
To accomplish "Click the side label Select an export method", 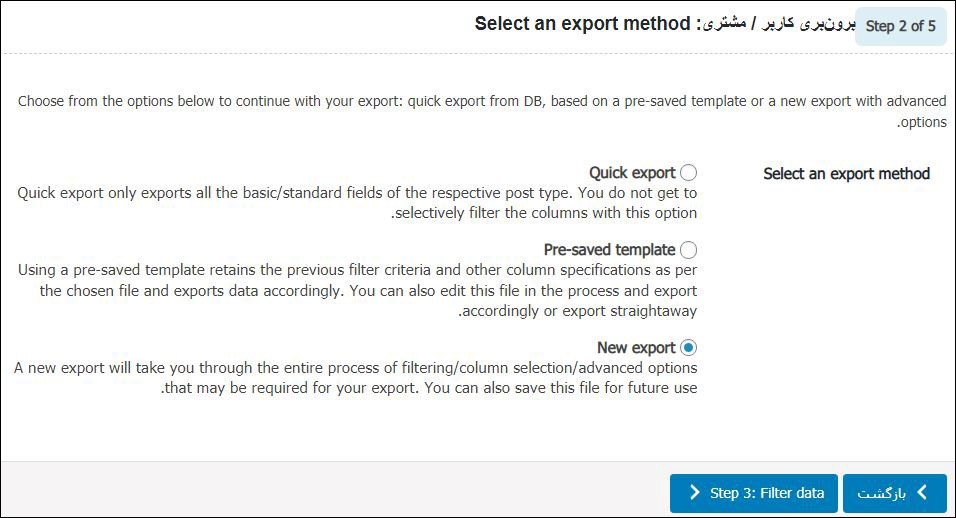I will click(x=846, y=174).
